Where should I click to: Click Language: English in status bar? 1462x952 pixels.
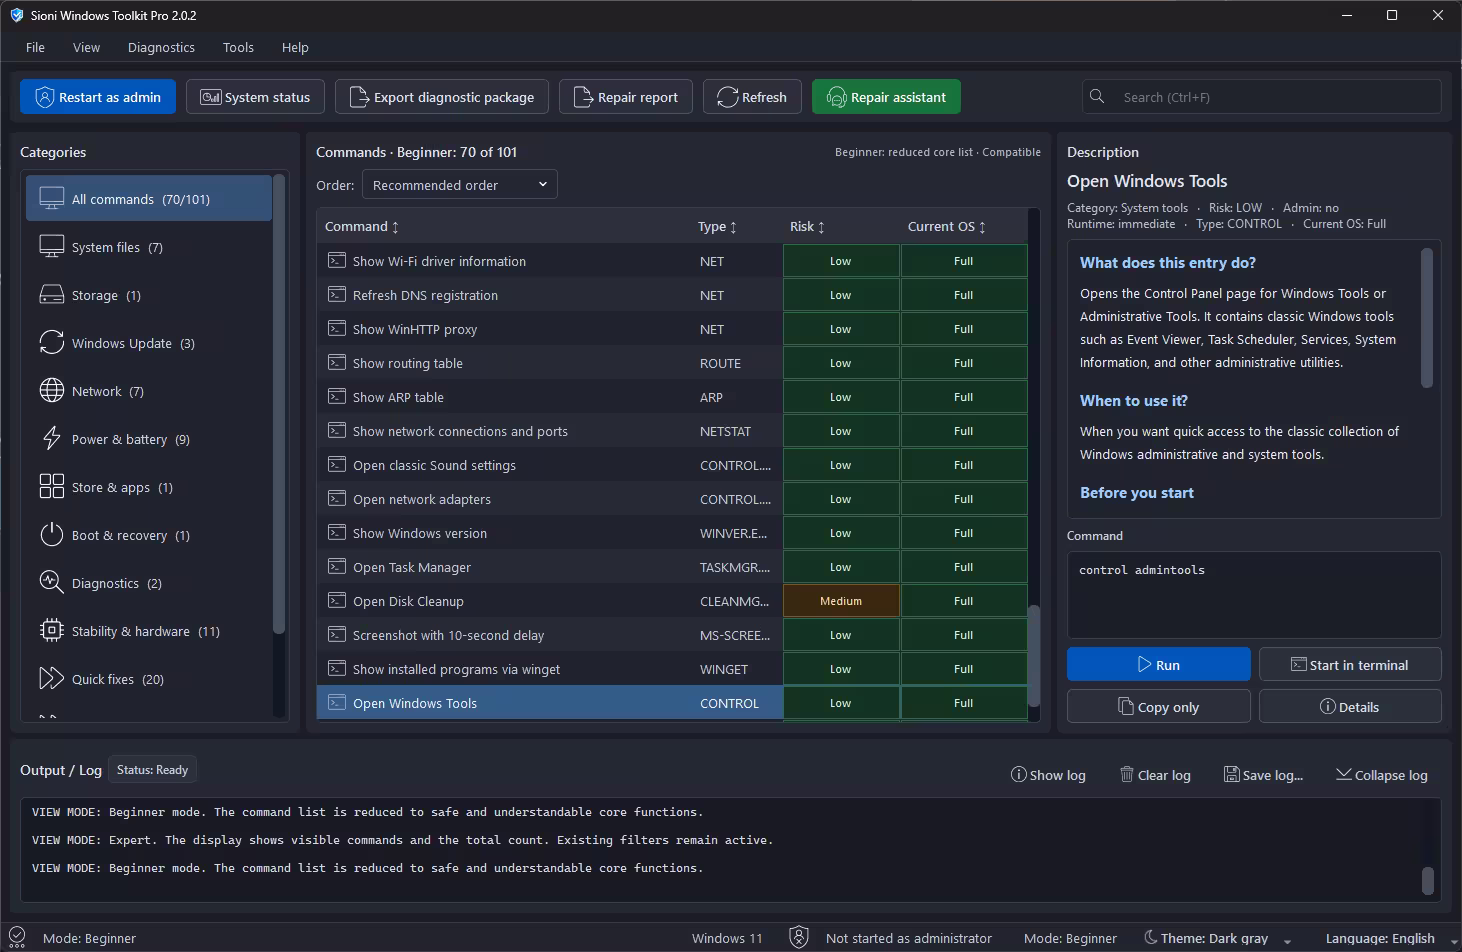pyautogui.click(x=1380, y=938)
